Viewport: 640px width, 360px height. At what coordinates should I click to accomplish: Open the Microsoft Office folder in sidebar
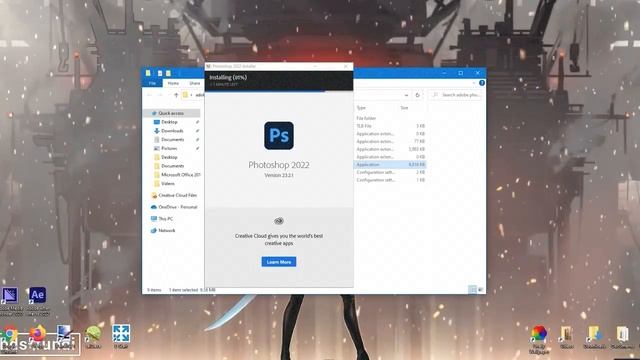click(178, 175)
